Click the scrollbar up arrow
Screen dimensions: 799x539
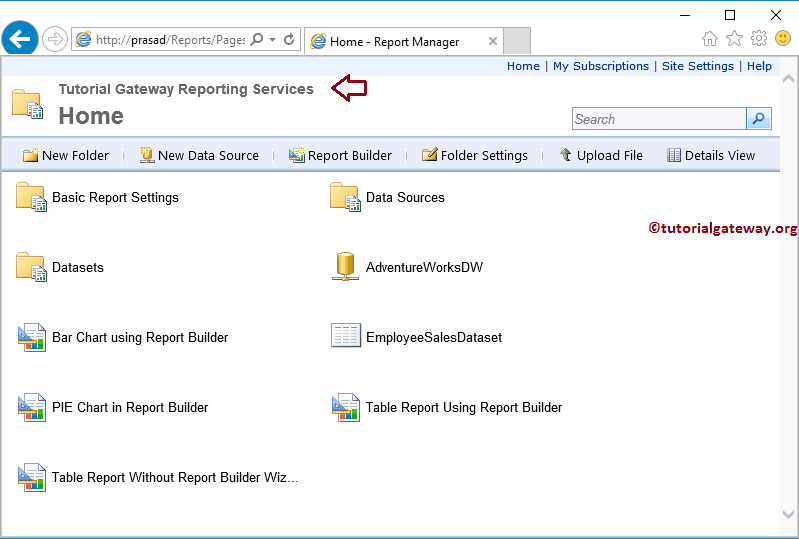click(x=788, y=78)
